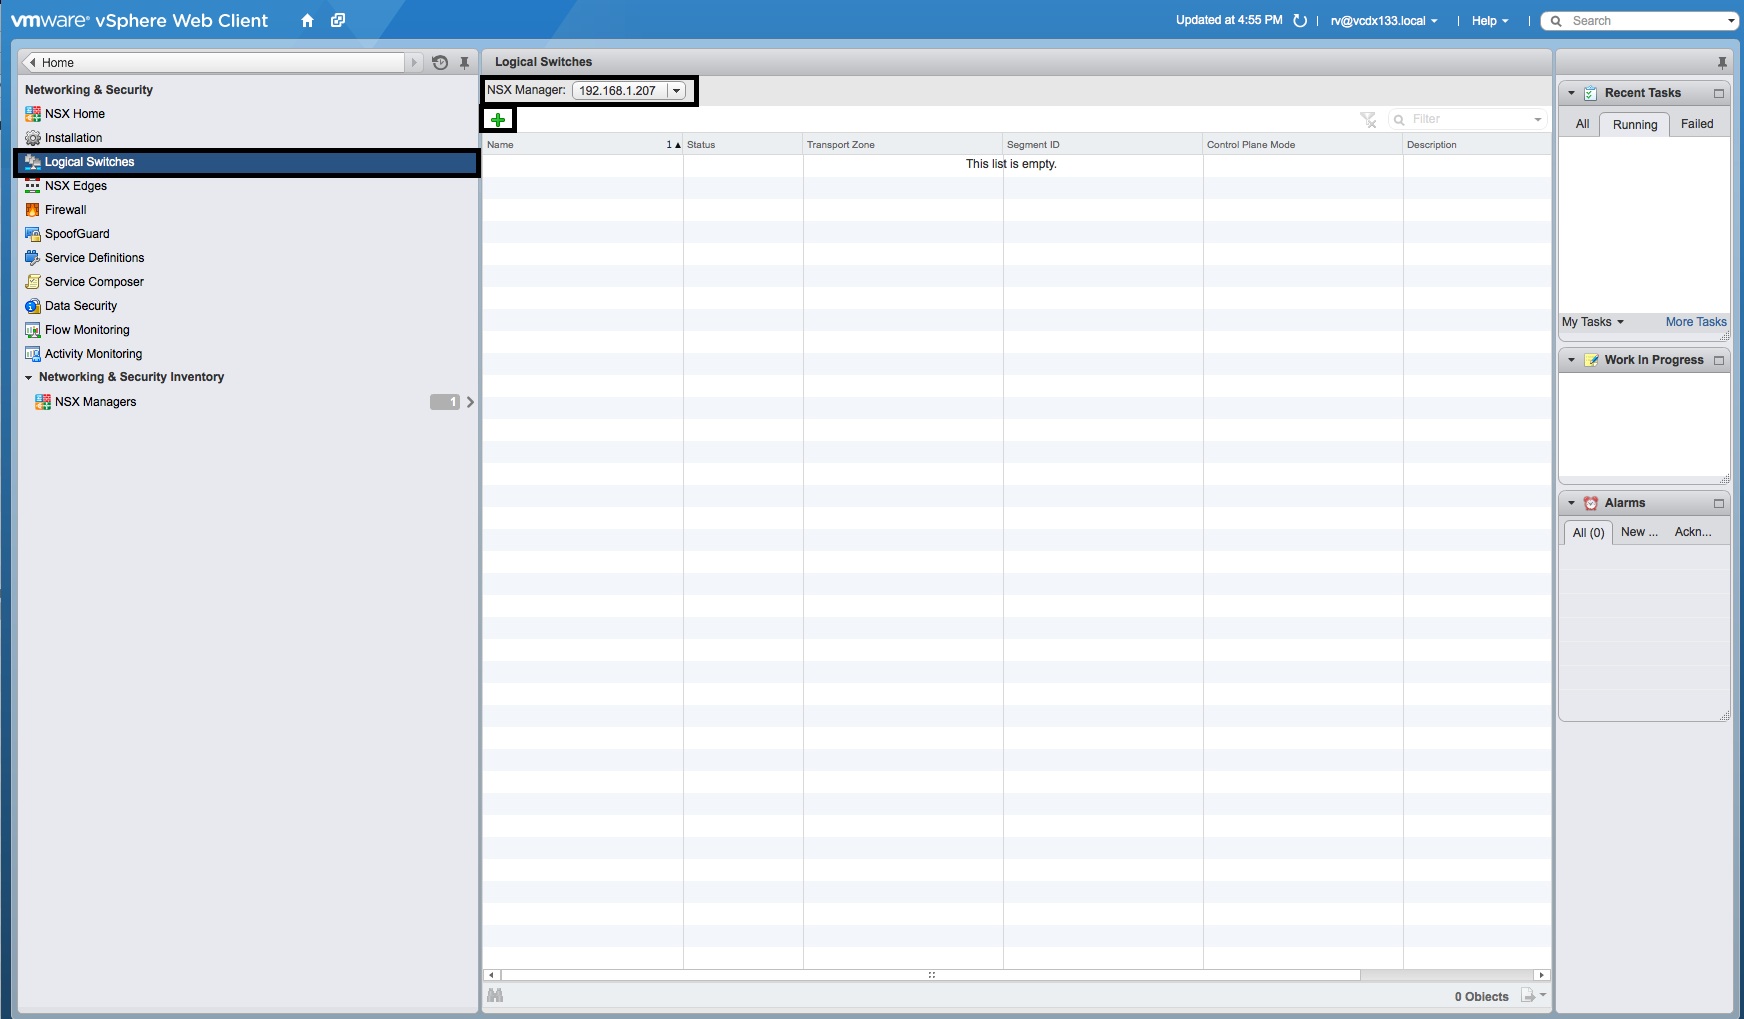Open the Help menu
Screen dimensions: 1744x1019
pos(1489,21)
